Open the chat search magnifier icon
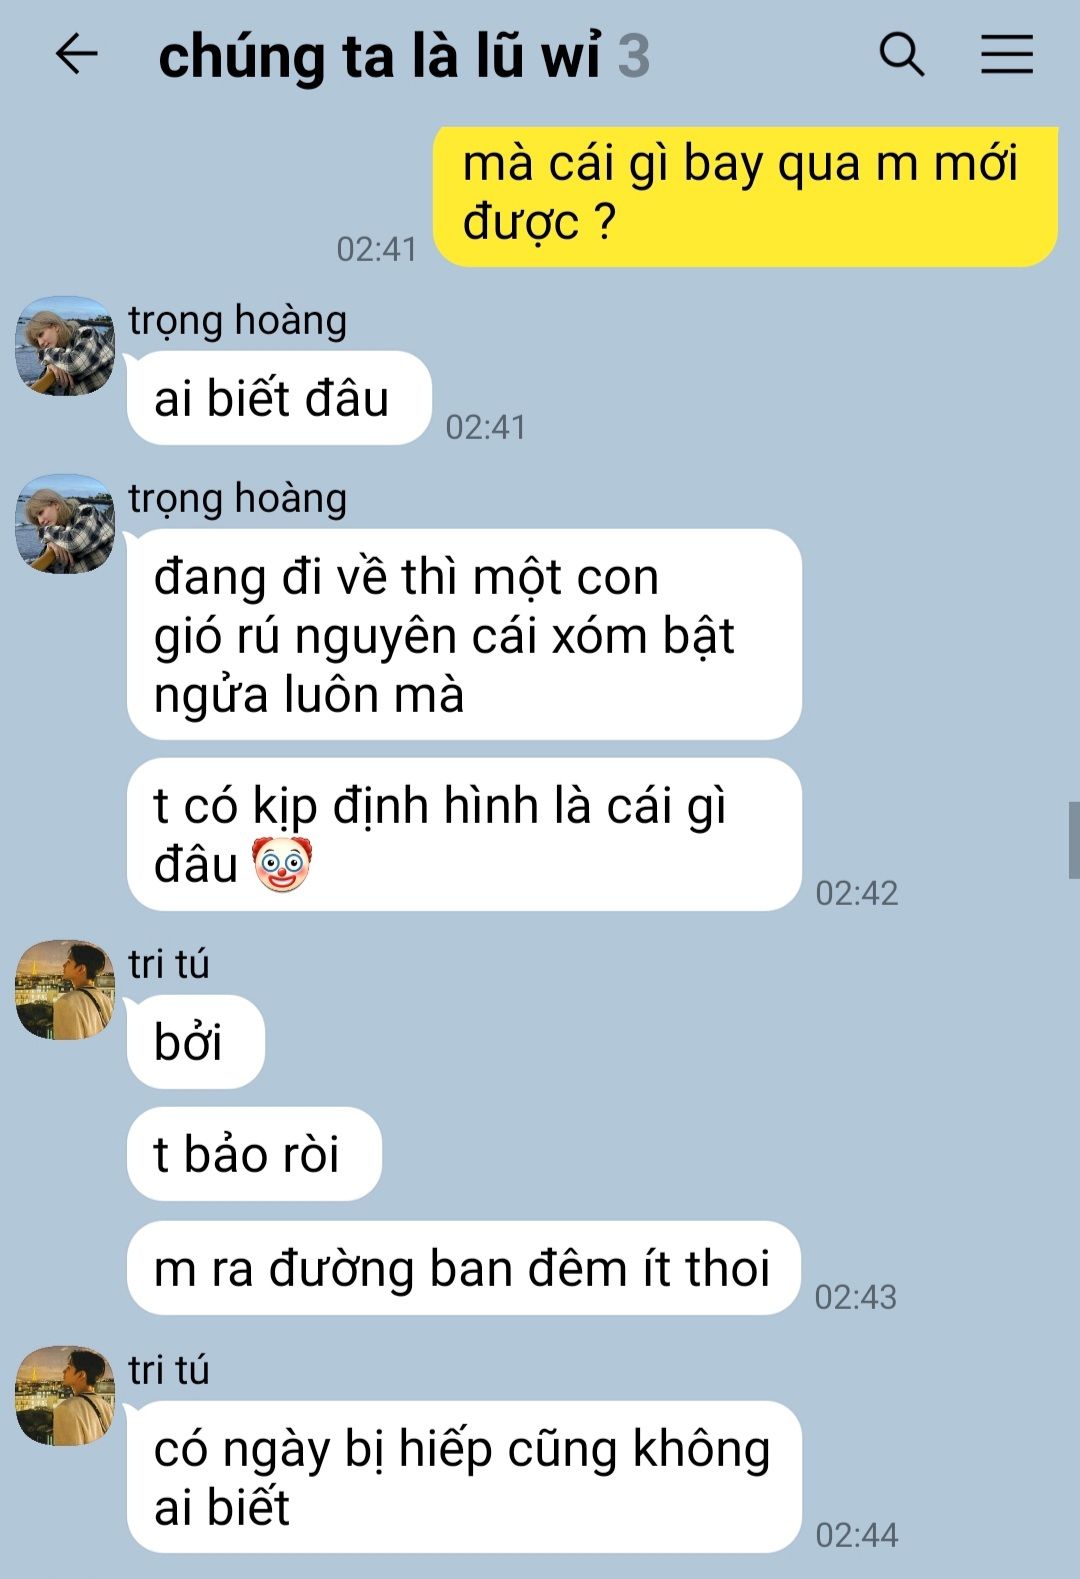The image size is (1080, 1579). tap(901, 54)
